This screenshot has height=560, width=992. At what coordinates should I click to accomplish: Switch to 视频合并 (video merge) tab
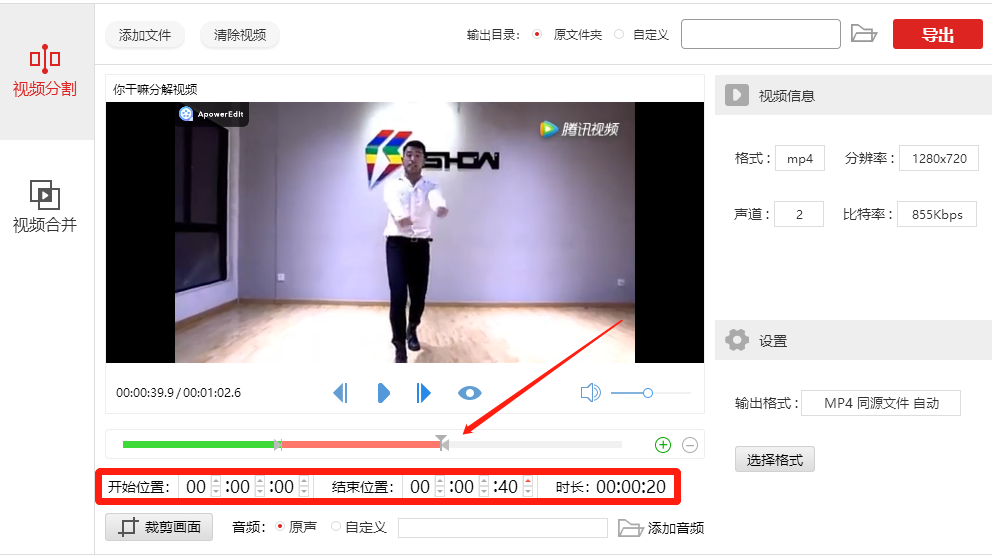point(45,207)
